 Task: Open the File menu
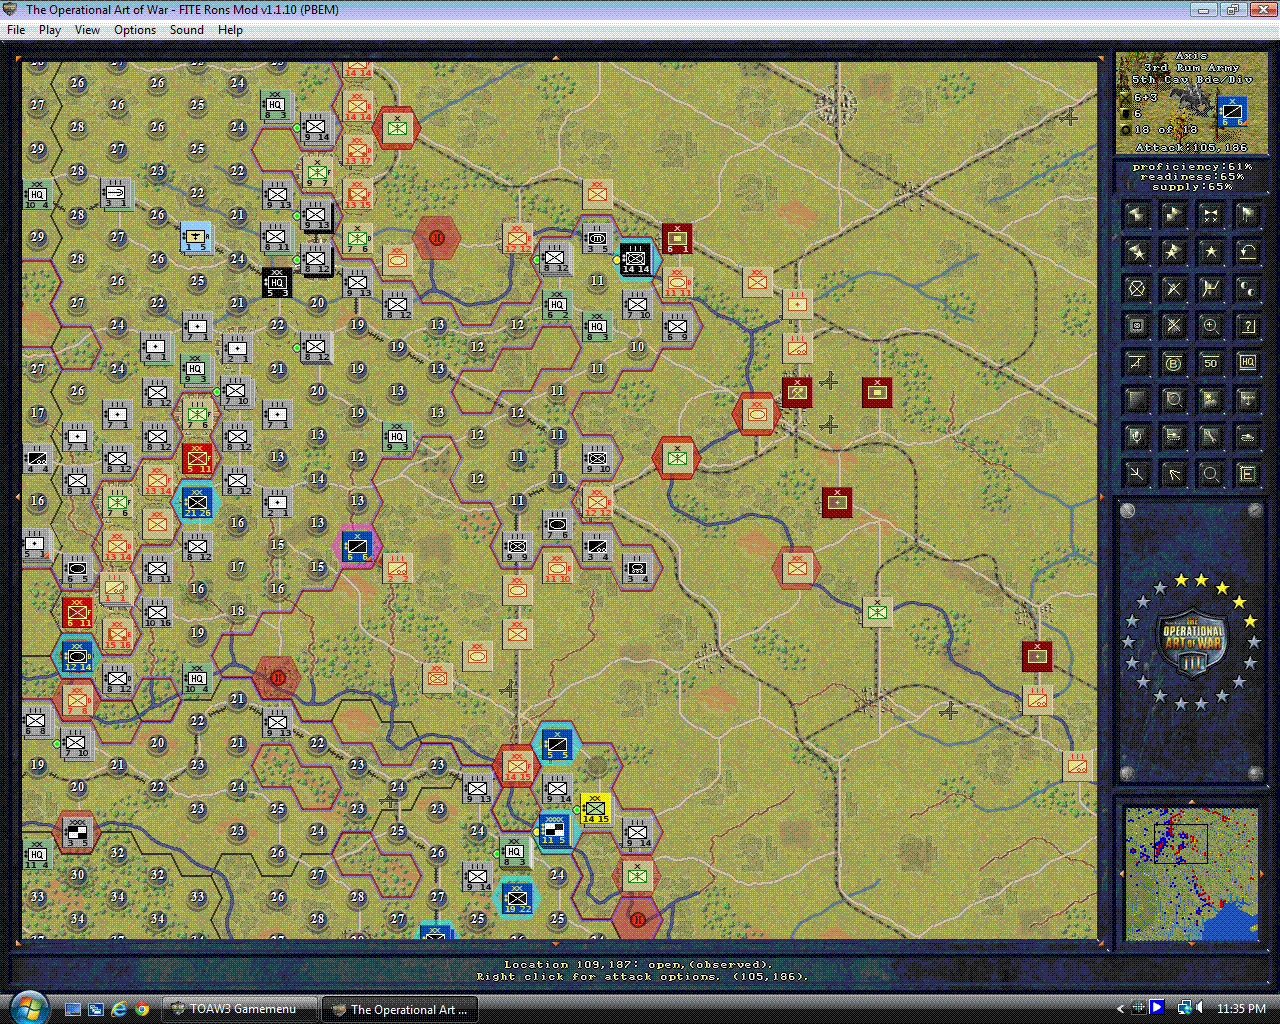[16, 30]
